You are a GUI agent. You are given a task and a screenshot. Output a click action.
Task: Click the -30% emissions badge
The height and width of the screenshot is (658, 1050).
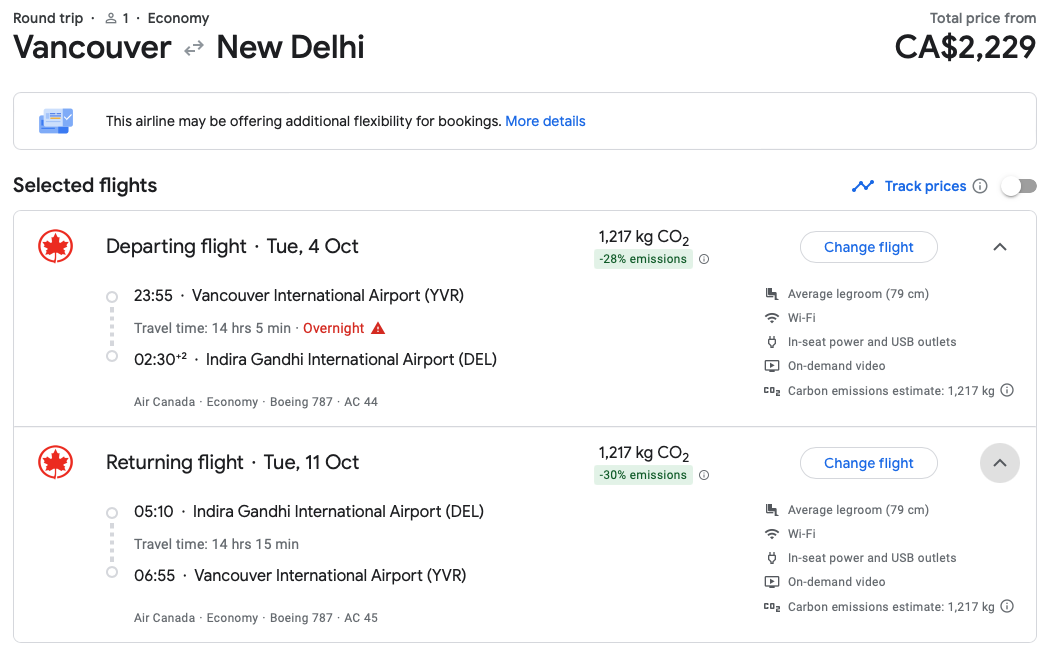click(x=643, y=475)
